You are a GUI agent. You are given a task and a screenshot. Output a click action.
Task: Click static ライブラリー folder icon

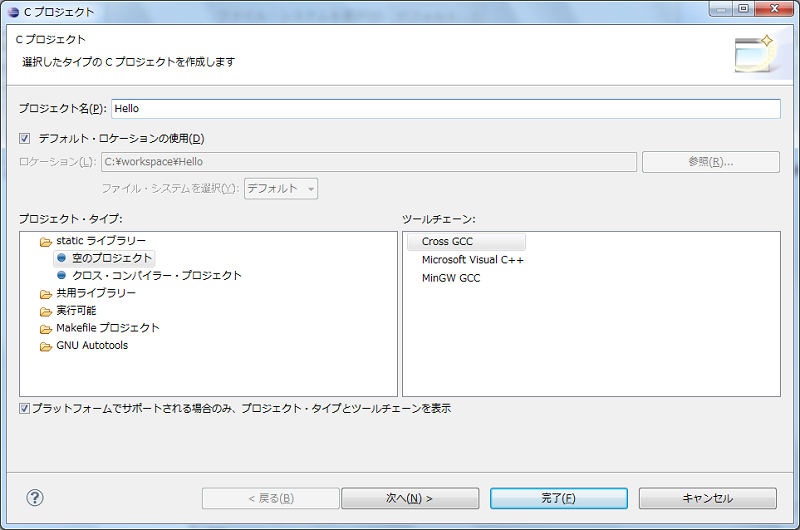[46, 241]
